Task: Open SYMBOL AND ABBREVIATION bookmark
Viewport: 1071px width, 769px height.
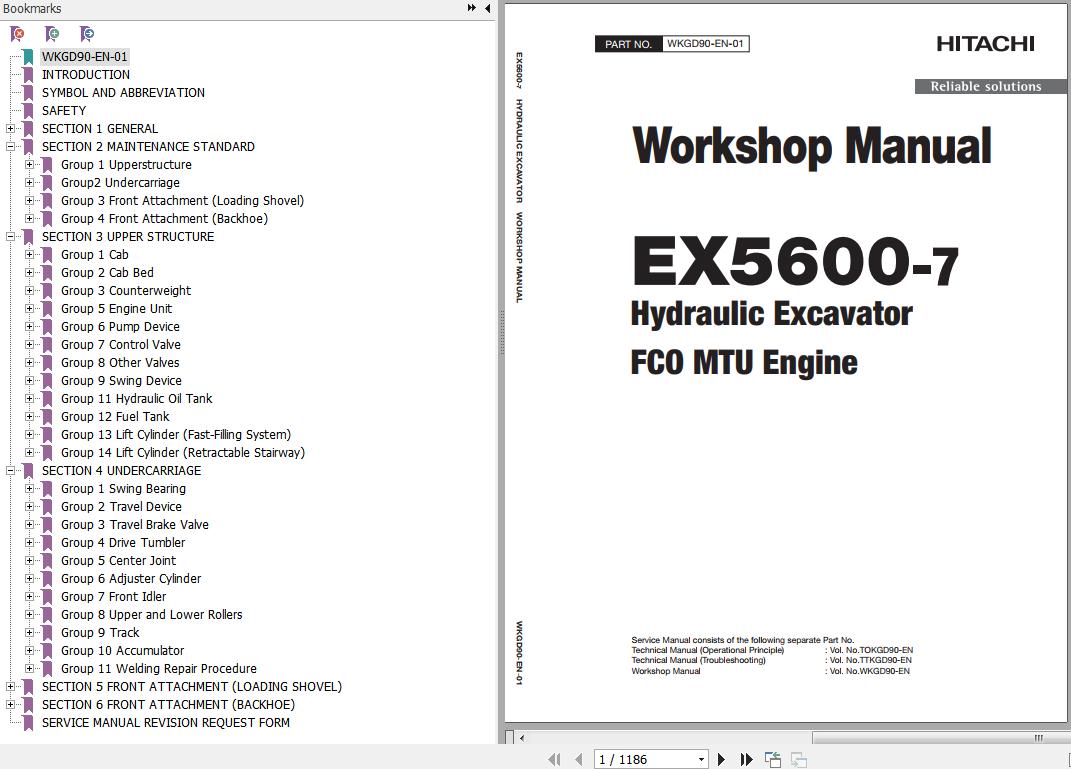Action: [123, 92]
